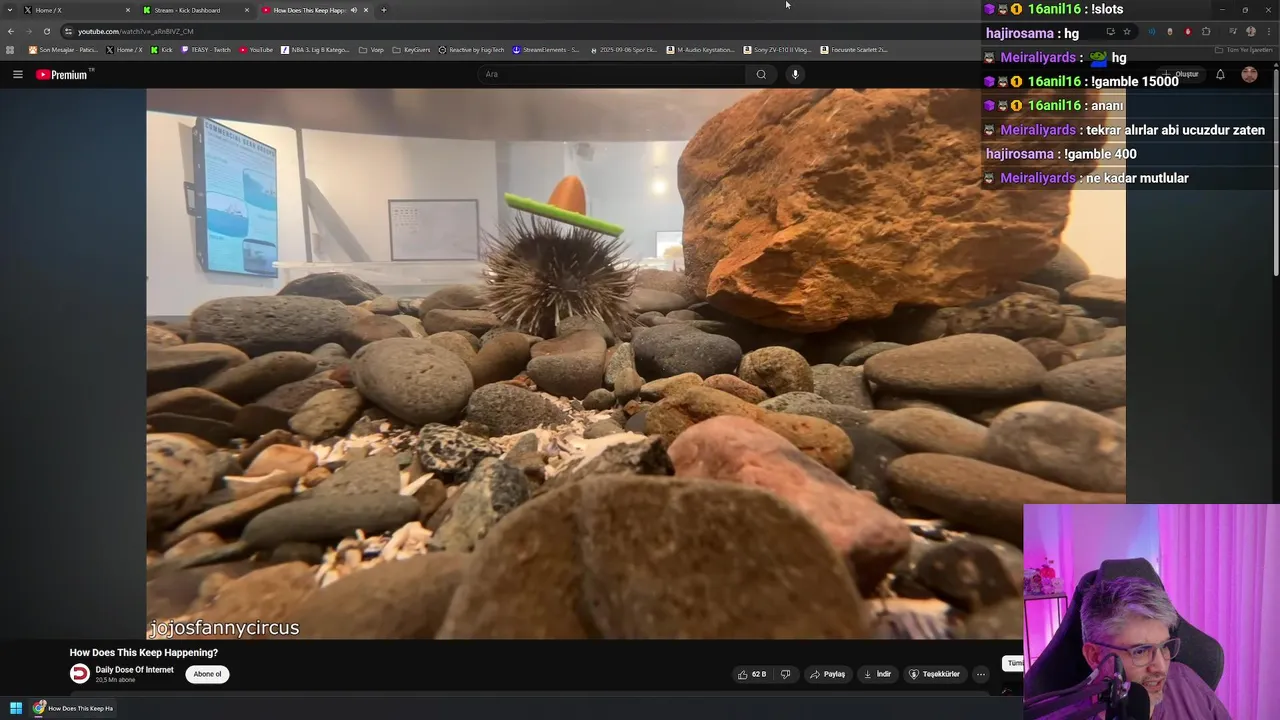
Task: Open a new browser tab
Action: click(x=384, y=10)
